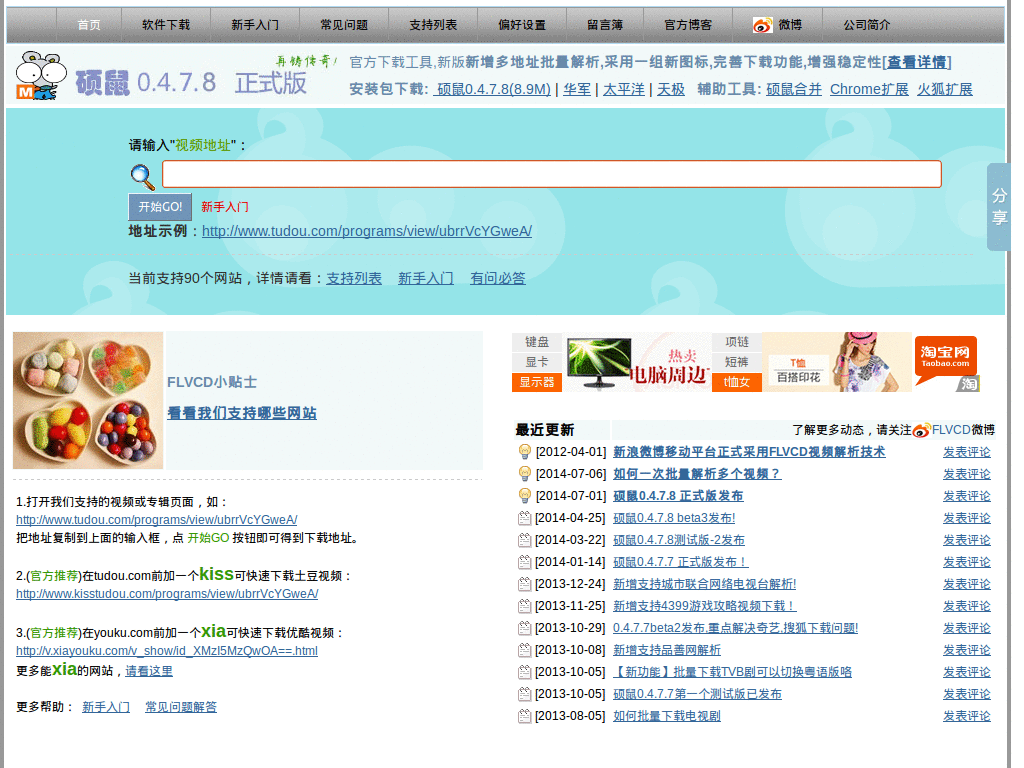Select the t恤女 tab in ad banner

click(x=737, y=382)
